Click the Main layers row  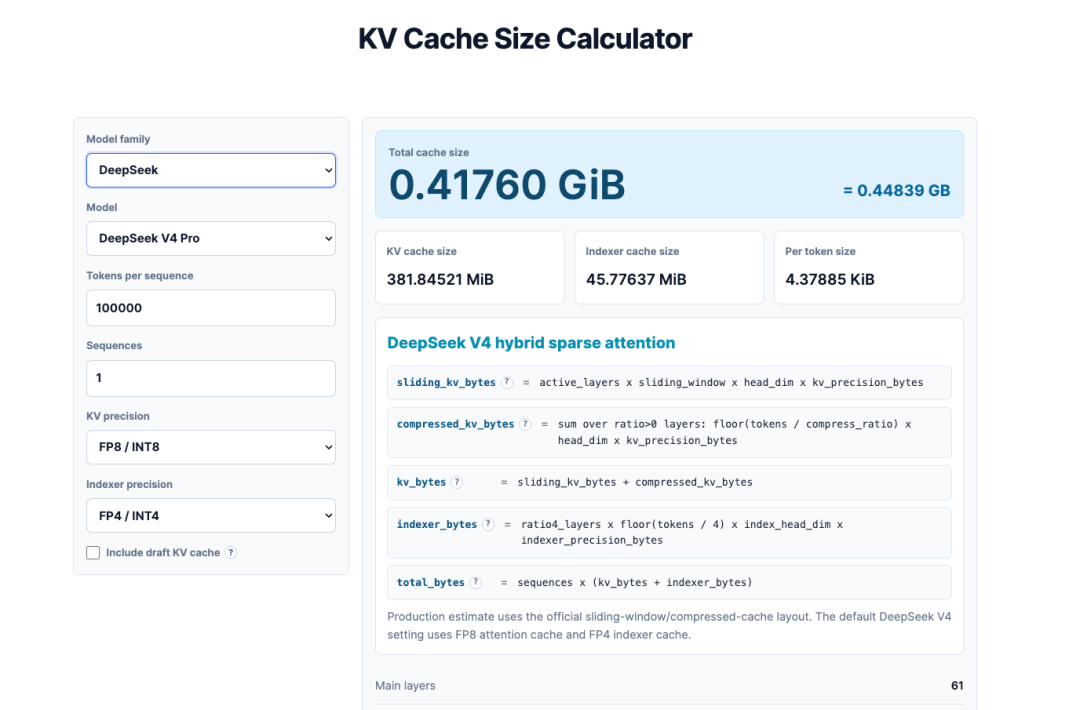point(669,686)
